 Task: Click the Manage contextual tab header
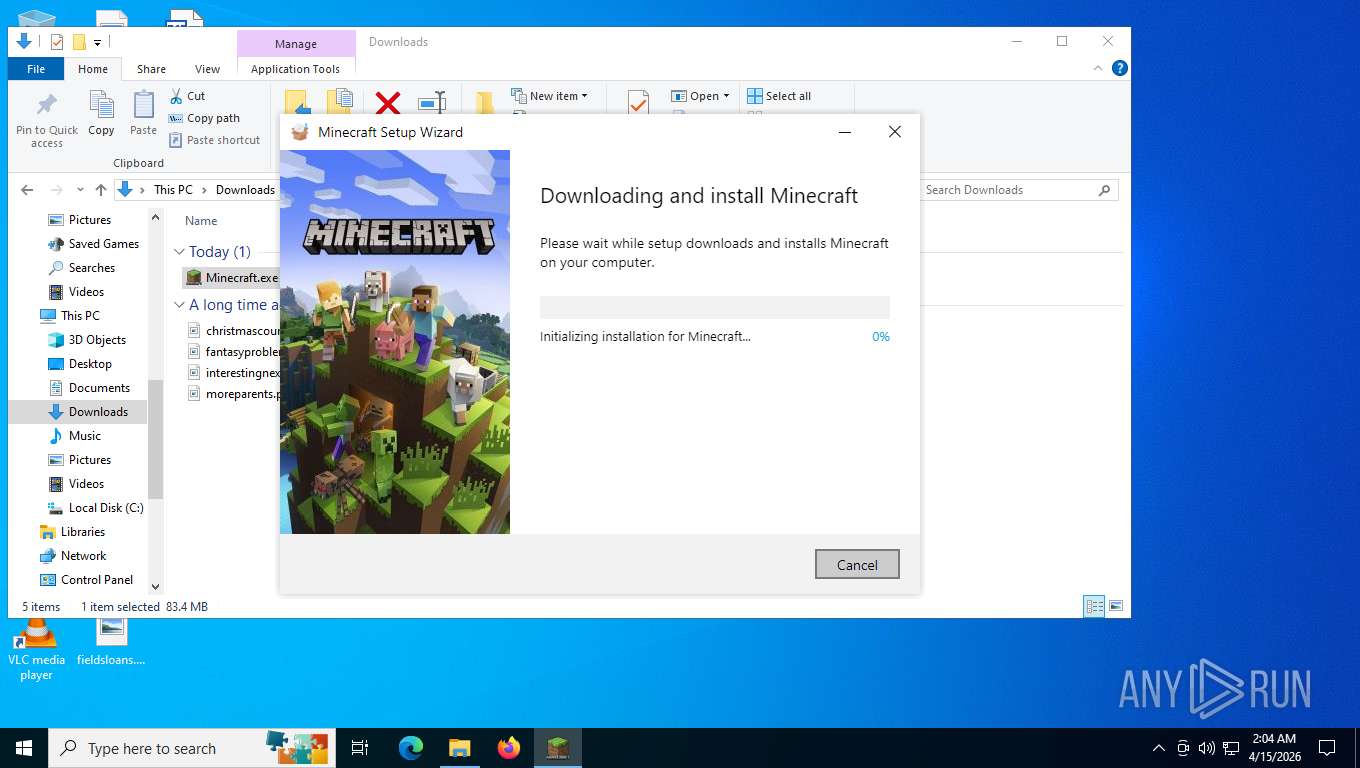296,44
